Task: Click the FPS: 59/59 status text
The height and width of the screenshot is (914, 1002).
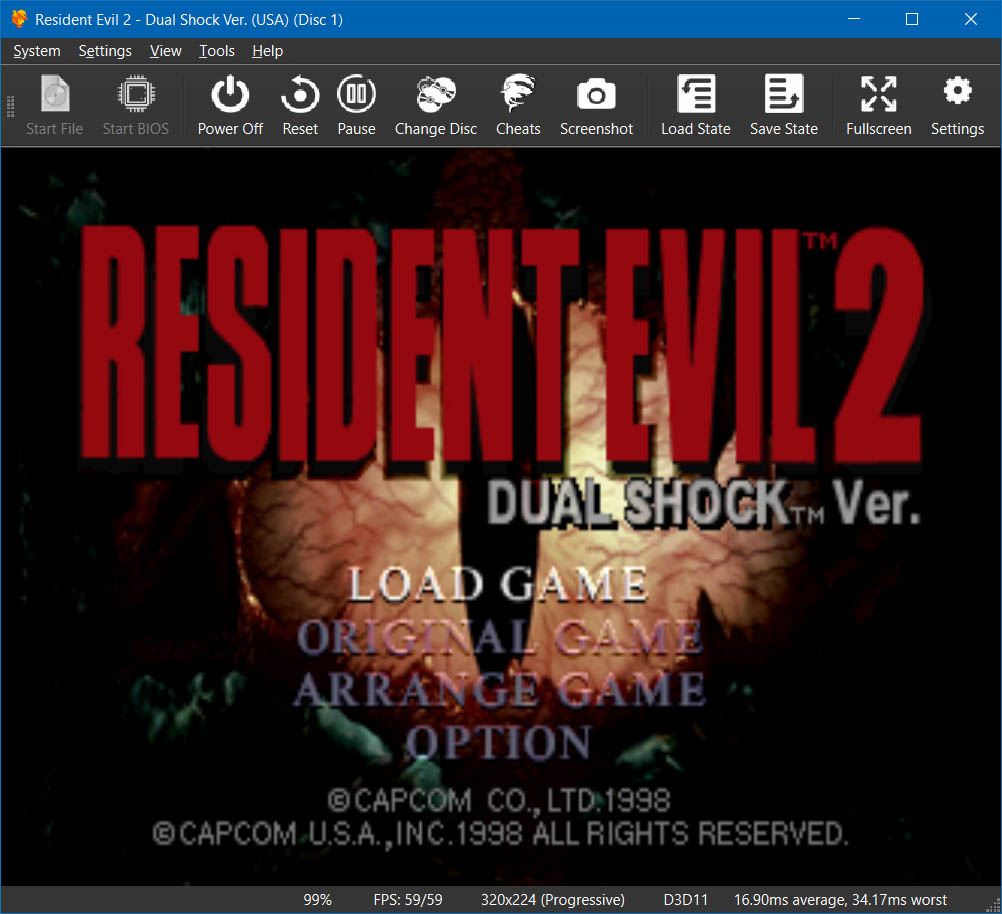Action: (x=408, y=900)
